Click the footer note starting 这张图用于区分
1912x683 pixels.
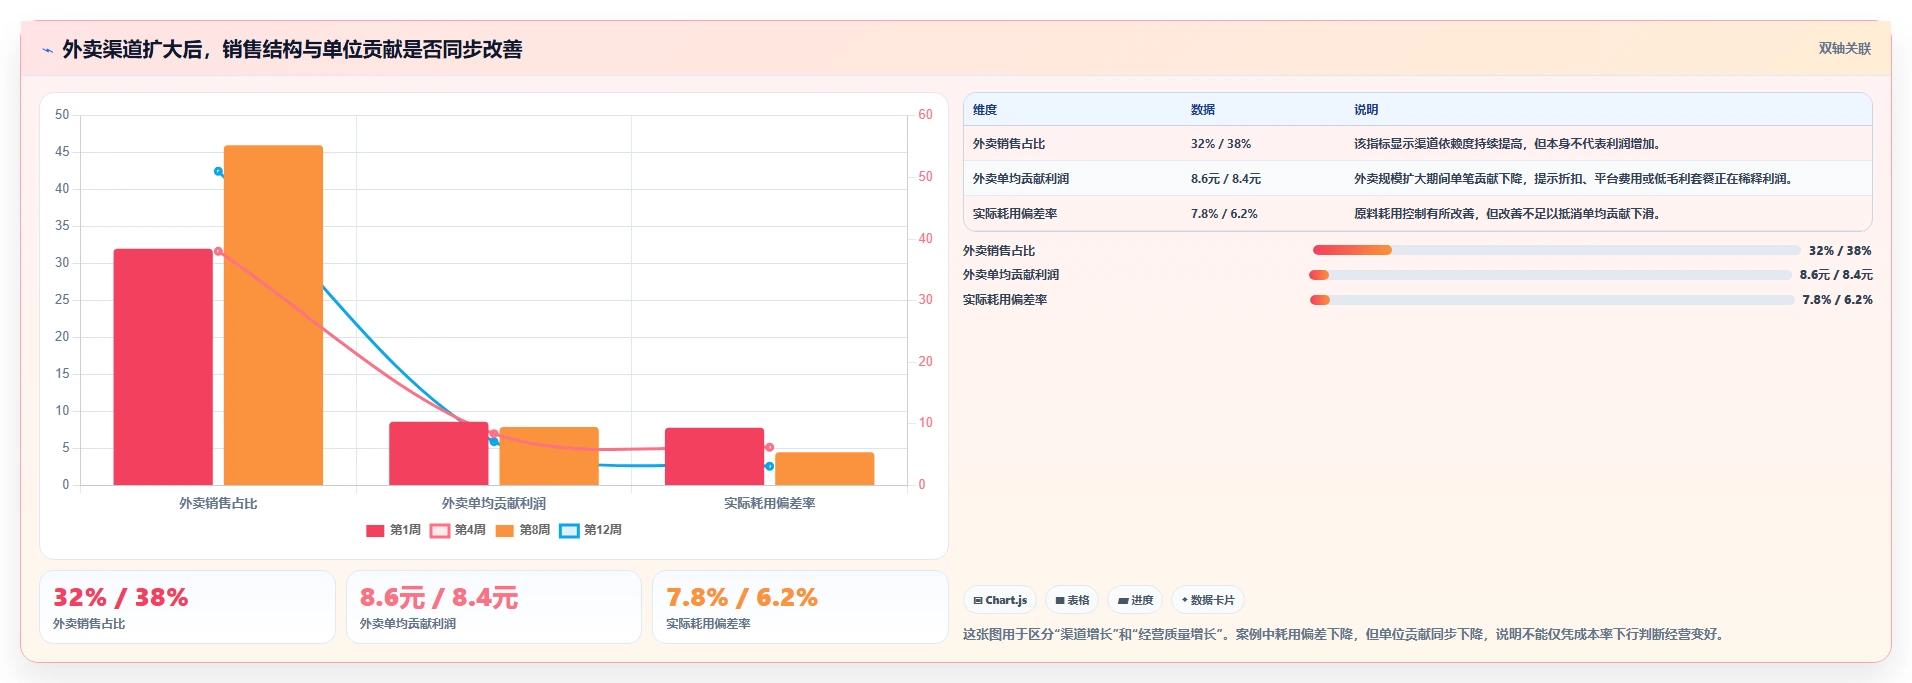[x=1346, y=634]
